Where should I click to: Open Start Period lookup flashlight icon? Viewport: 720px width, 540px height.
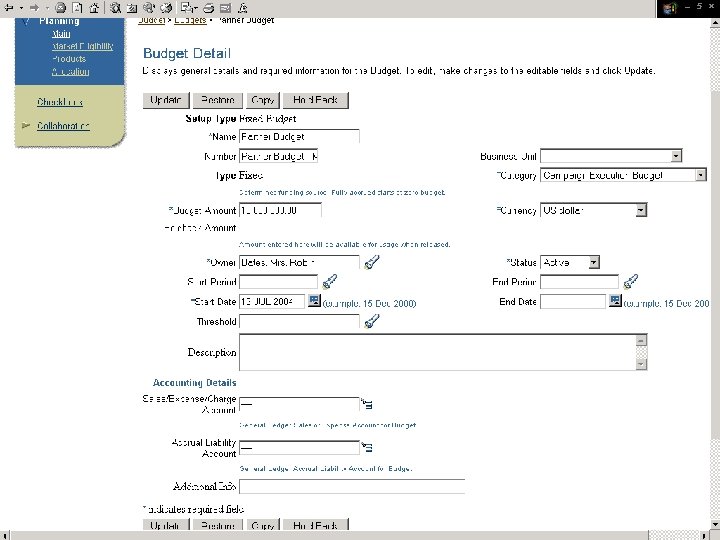click(330, 281)
